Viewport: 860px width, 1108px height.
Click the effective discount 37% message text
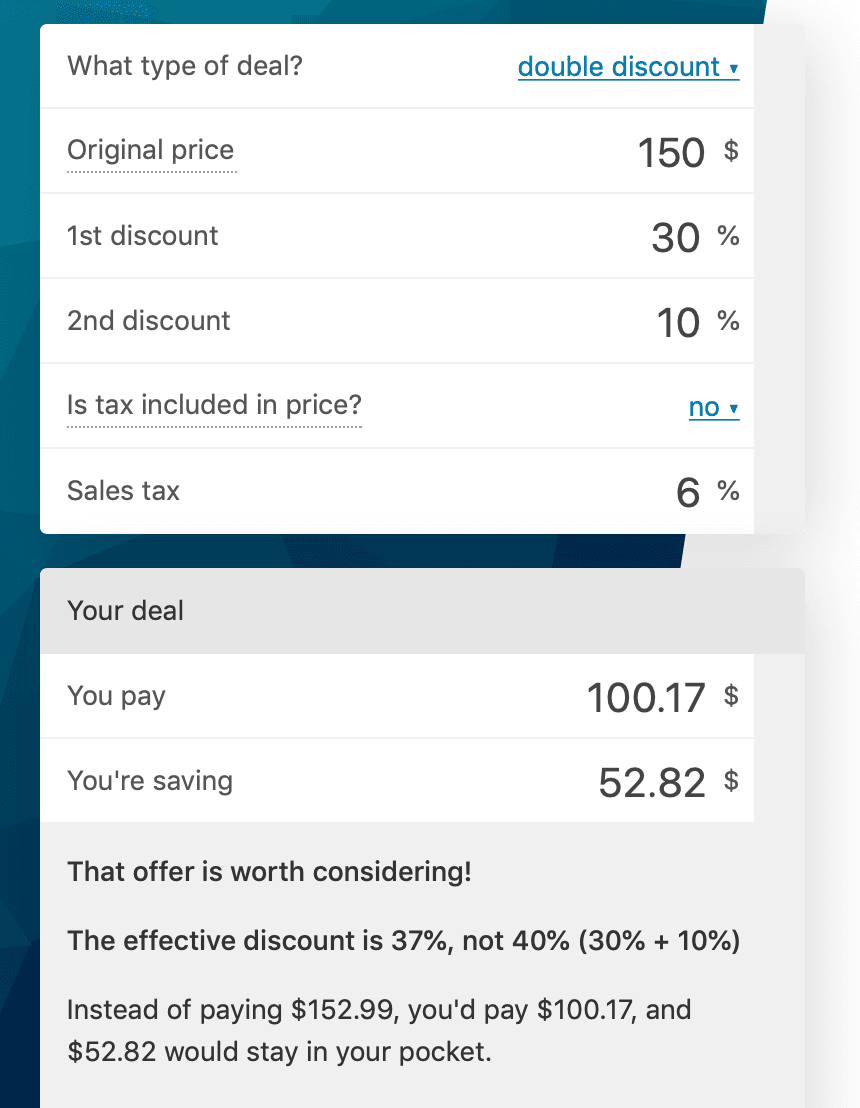click(403, 941)
